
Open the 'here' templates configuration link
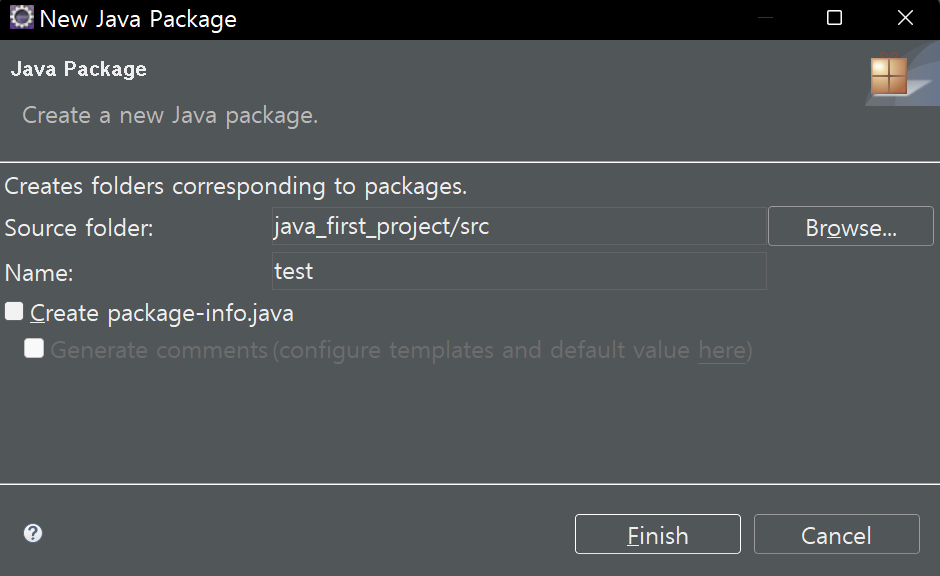pos(721,350)
